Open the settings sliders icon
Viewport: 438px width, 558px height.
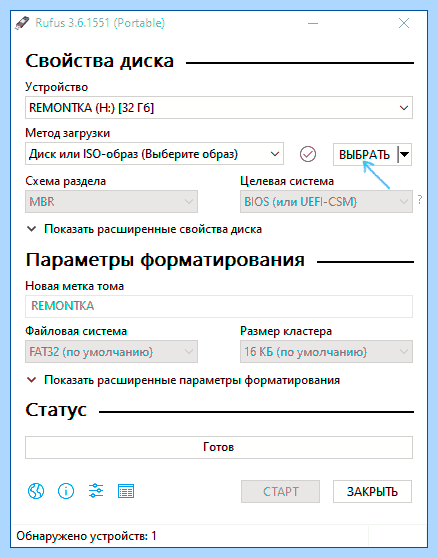coord(96,491)
